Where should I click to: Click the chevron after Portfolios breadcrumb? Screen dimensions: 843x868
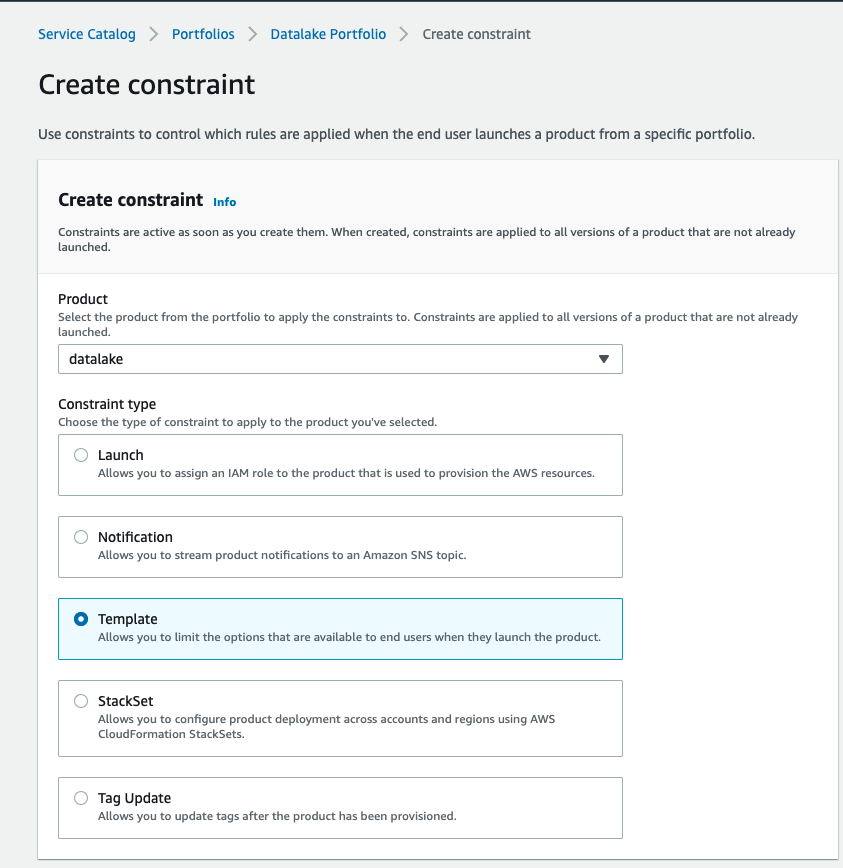pyautogui.click(x=253, y=34)
